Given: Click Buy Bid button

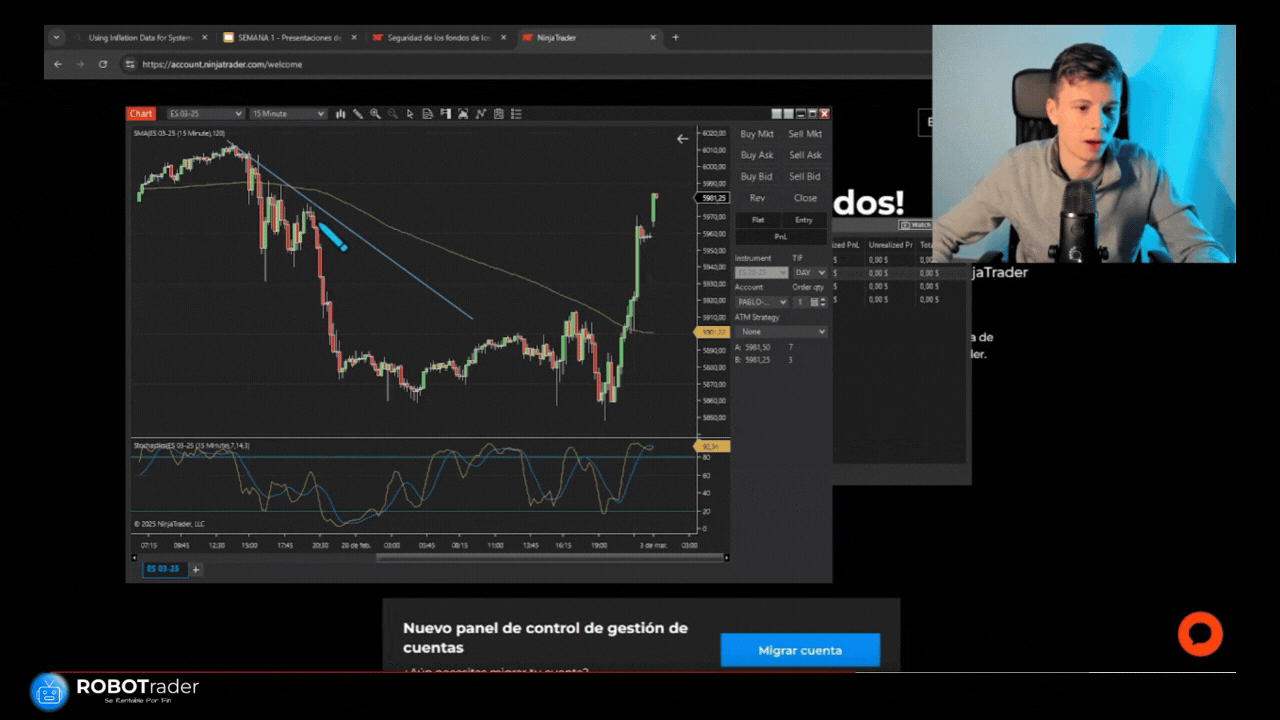Looking at the screenshot, I should coord(757,177).
